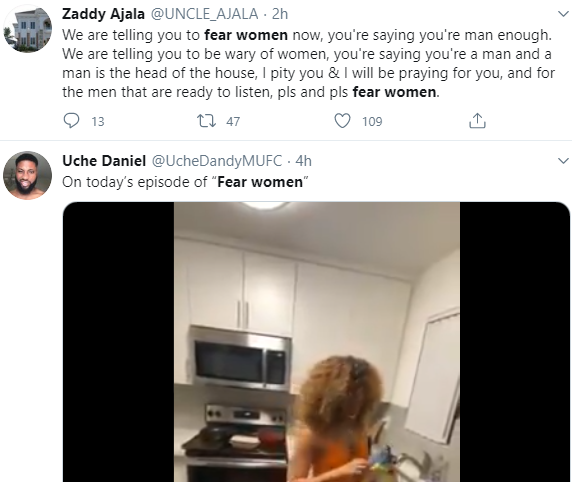Viewport: 572px width, 482px height.
Task: Open Zaddy Ajala's tweet text body
Action: click(309, 63)
